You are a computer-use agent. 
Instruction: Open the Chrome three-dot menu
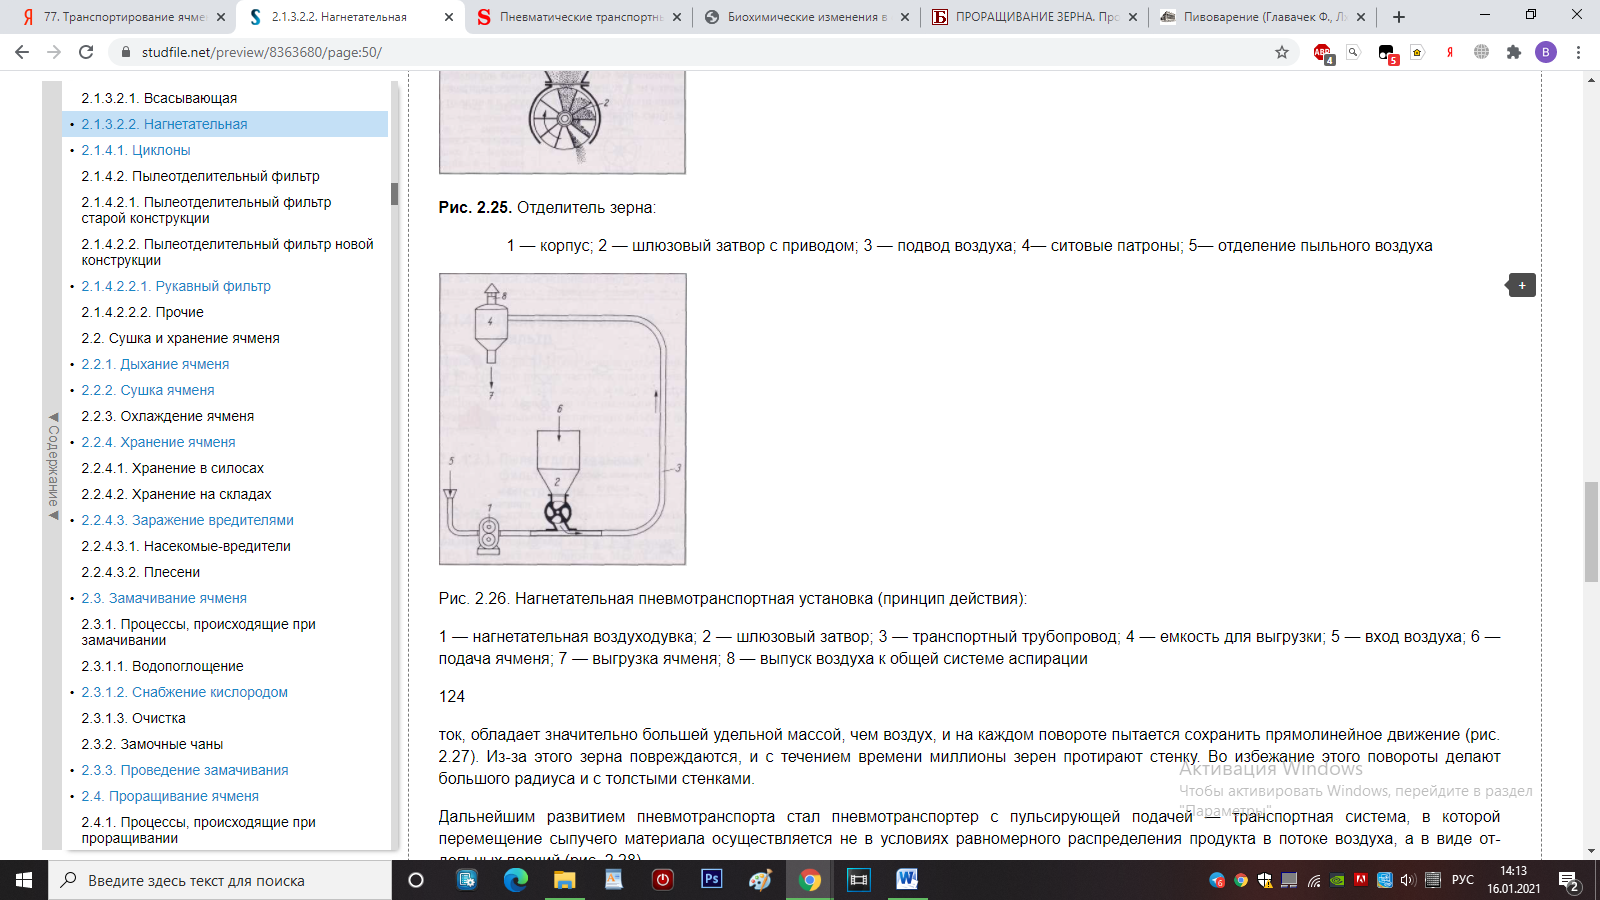1578,52
